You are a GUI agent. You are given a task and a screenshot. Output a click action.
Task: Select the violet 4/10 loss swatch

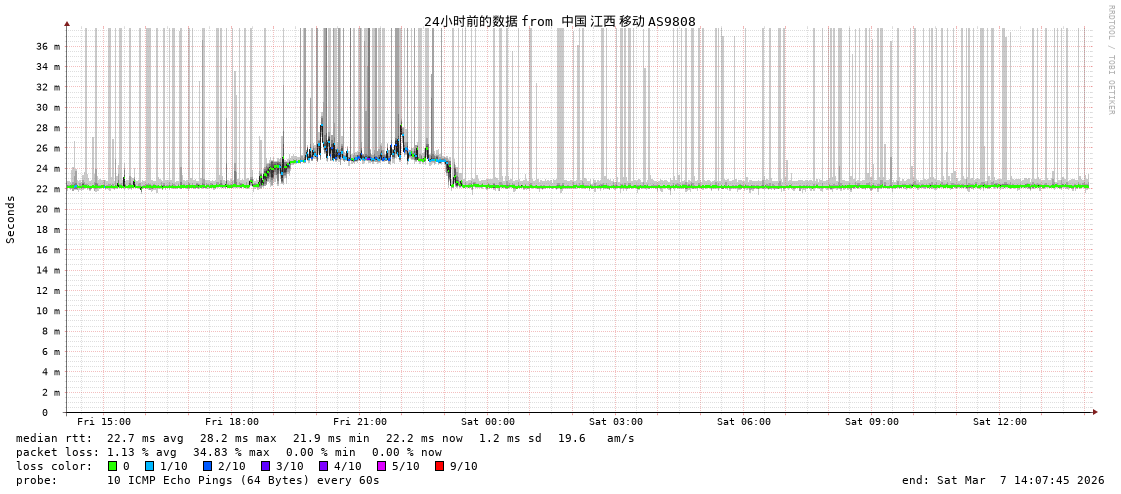(323, 466)
